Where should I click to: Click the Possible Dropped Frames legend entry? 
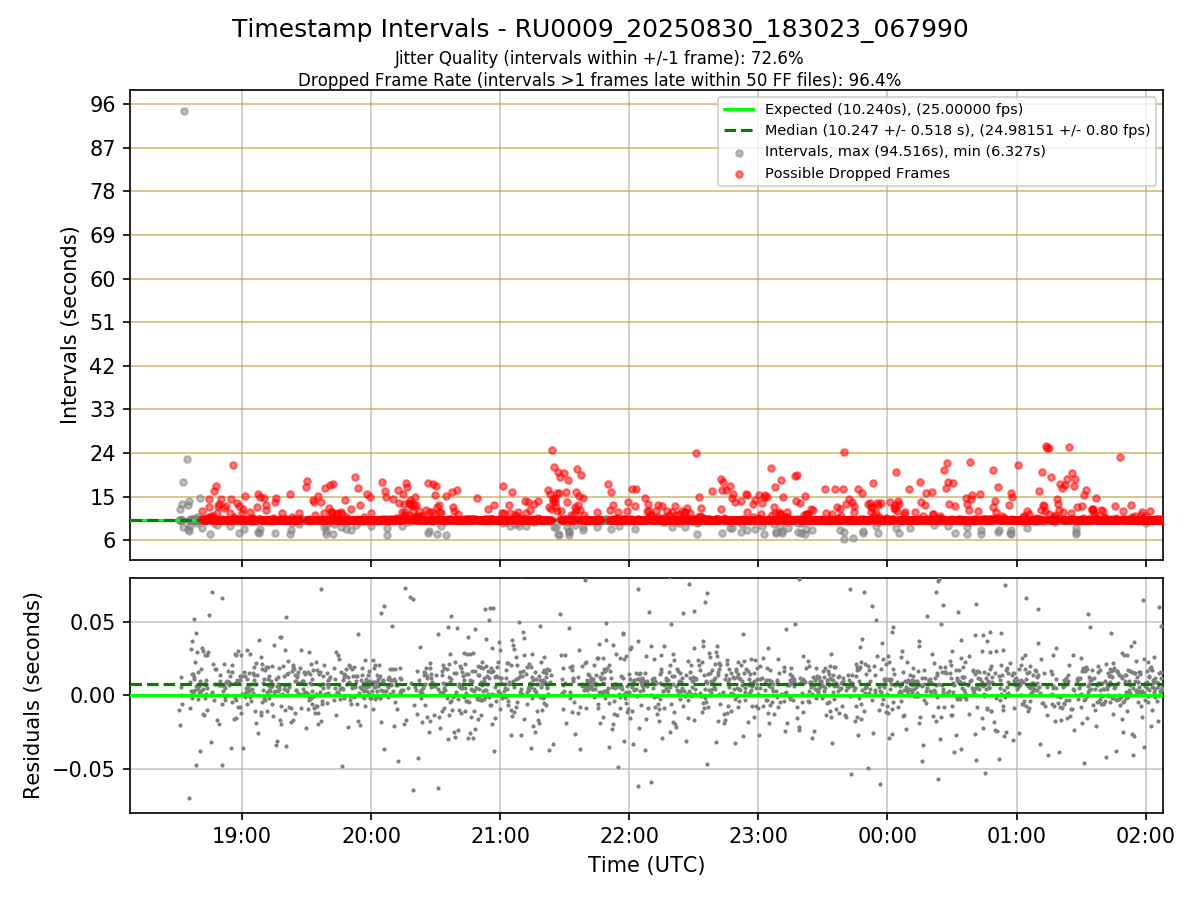[857, 173]
